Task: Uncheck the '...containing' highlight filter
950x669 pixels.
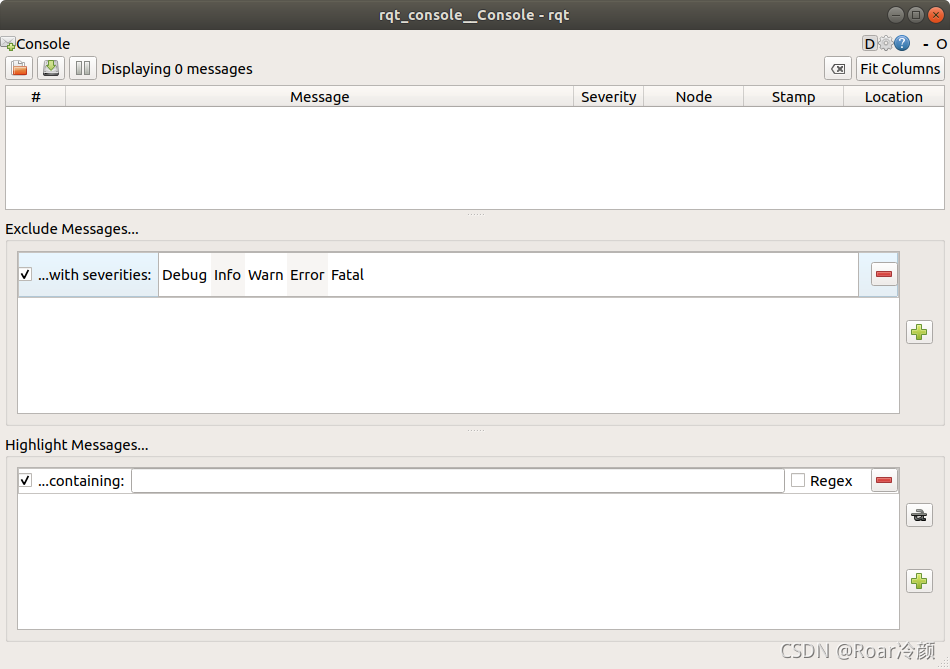Action: (x=25, y=481)
